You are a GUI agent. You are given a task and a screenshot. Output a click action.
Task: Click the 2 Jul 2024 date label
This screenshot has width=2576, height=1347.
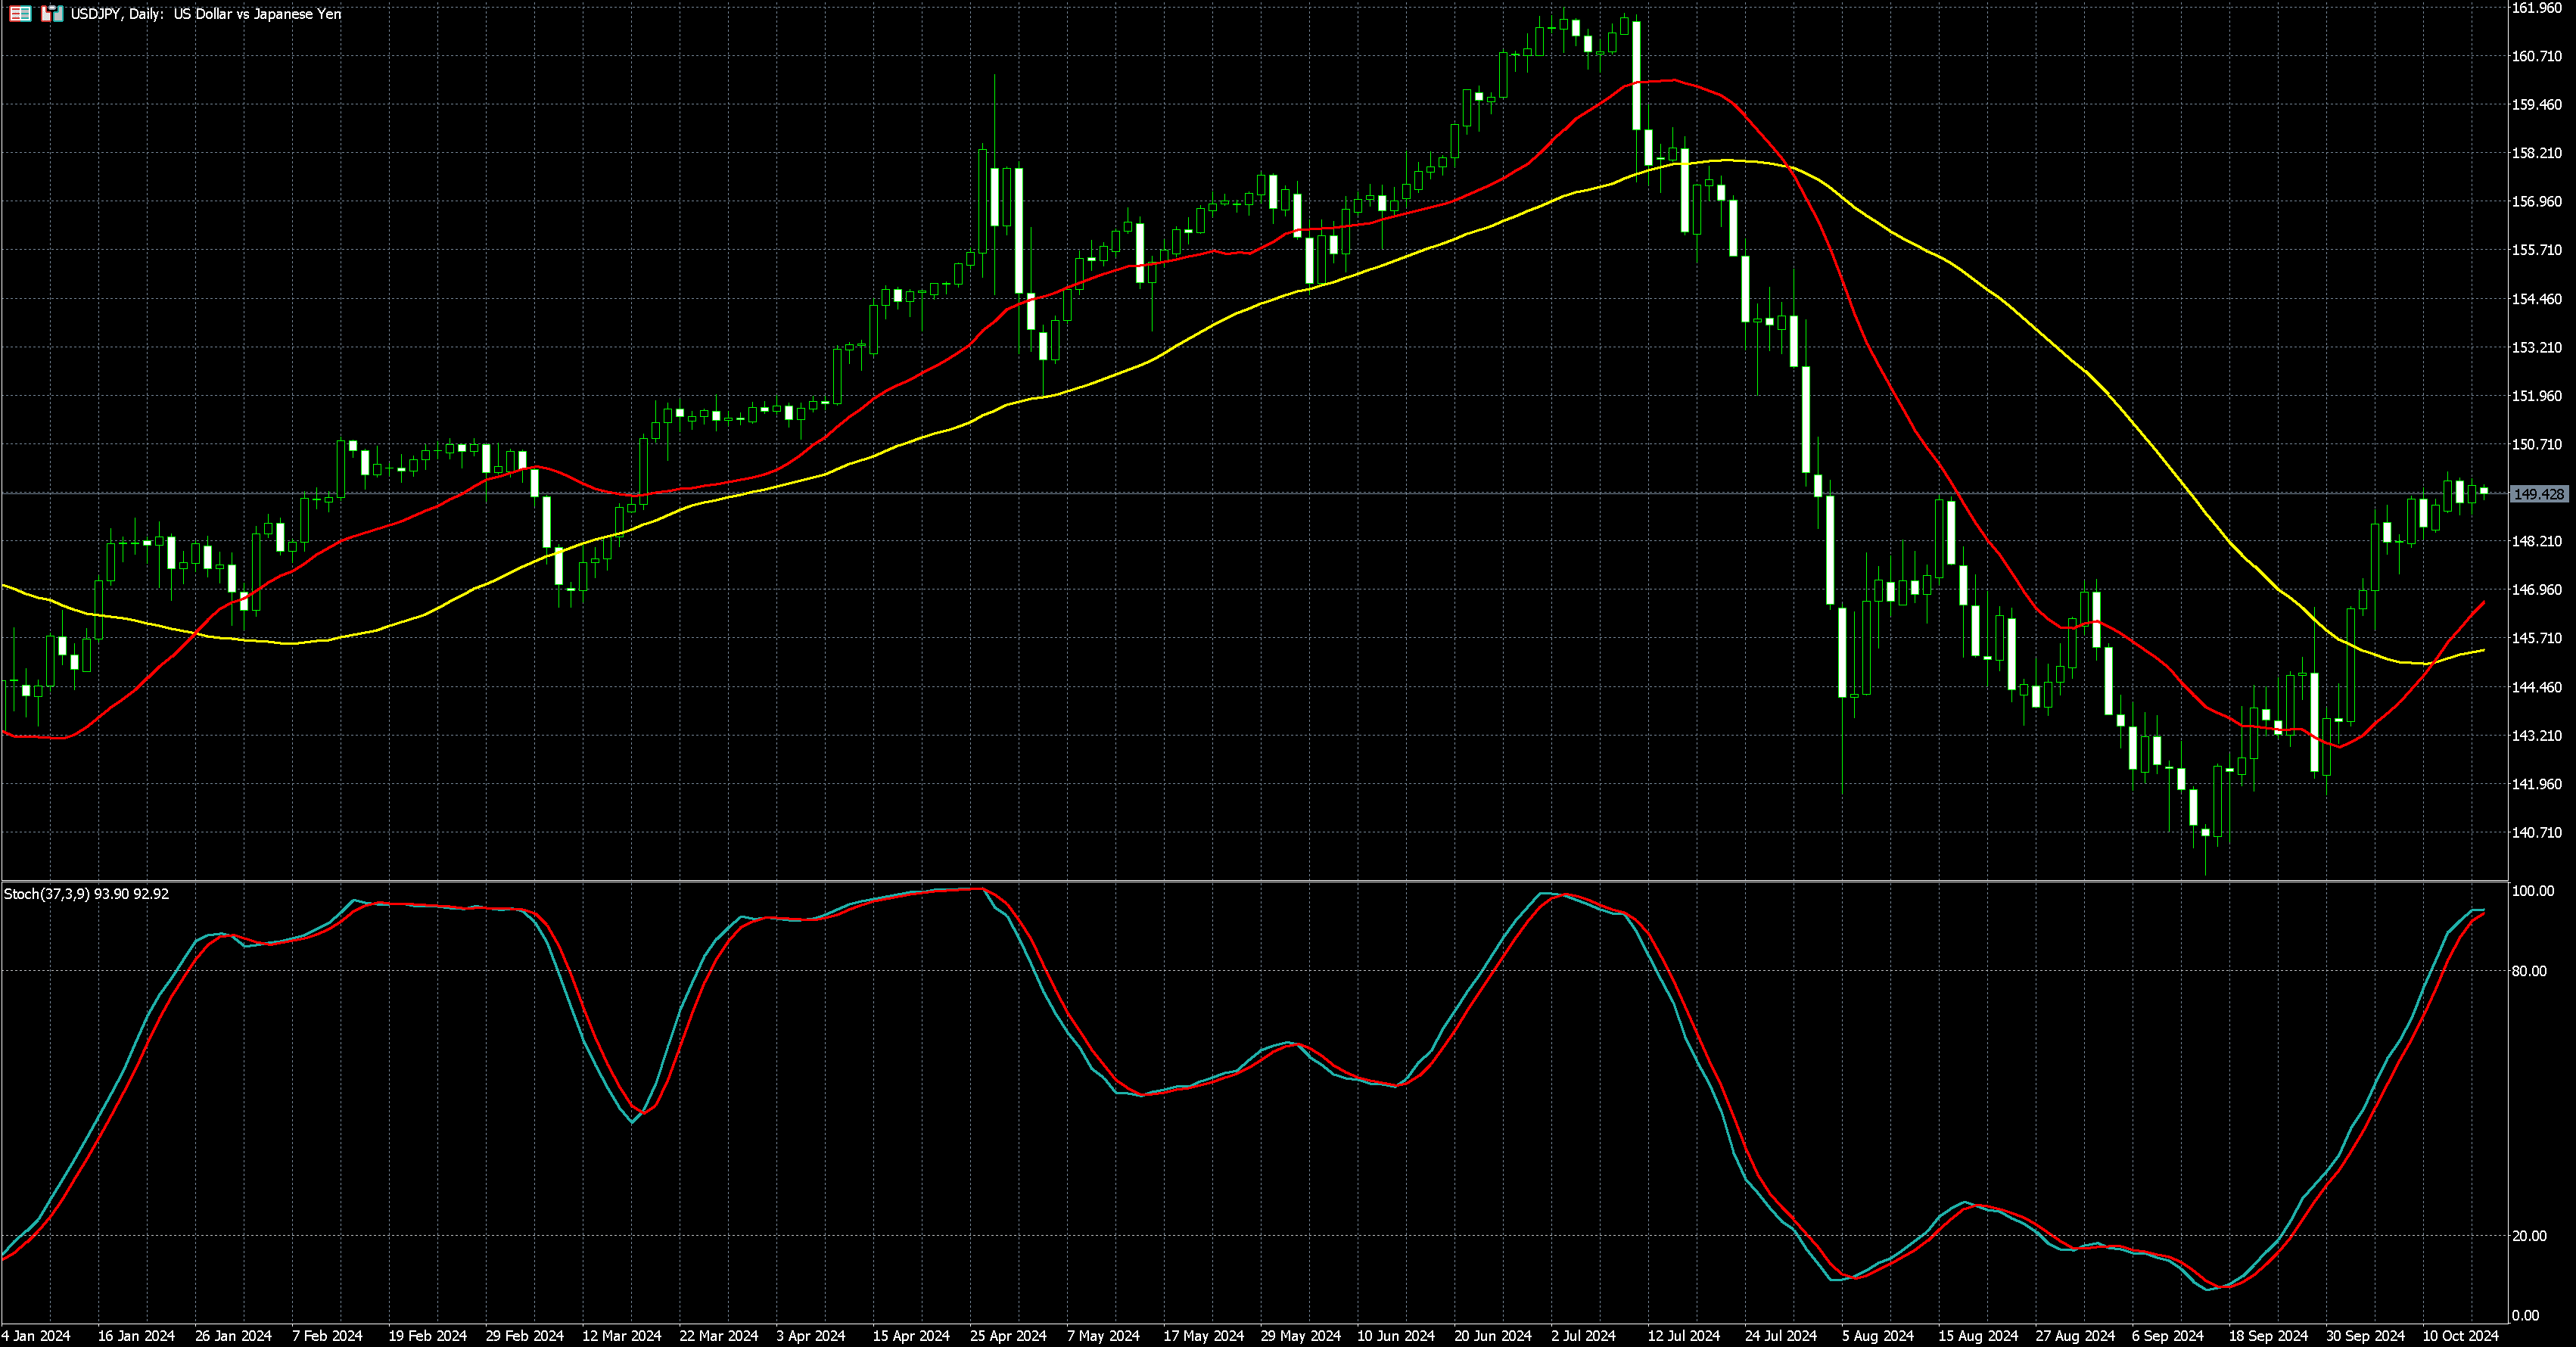(x=1583, y=1336)
